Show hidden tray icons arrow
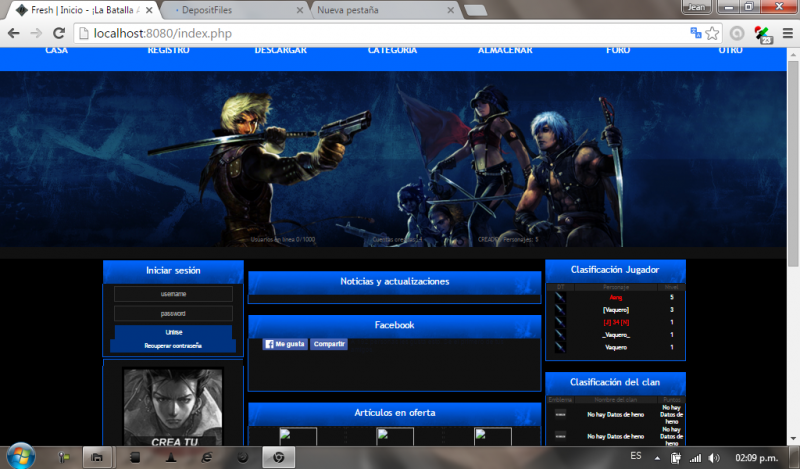Screen dimensions: 800x469 [657, 458]
